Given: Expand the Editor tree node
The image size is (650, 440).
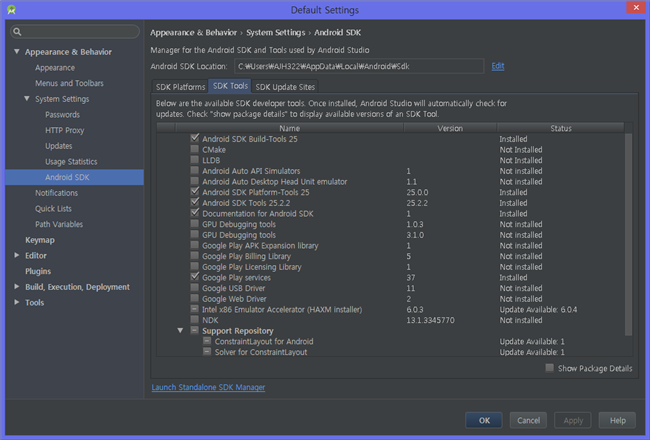Looking at the screenshot, I should coord(17,255).
